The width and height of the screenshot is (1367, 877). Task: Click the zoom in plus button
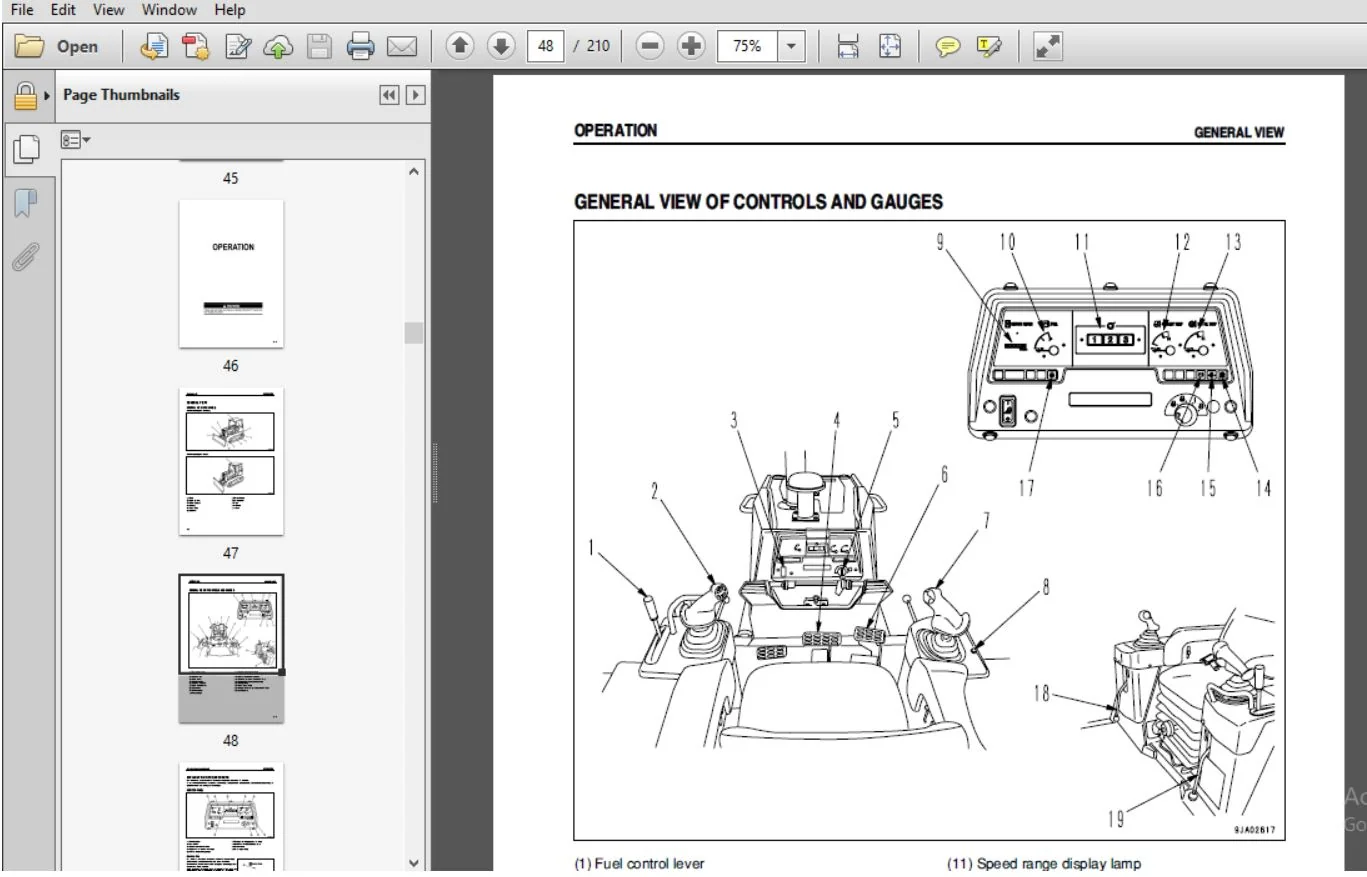(x=691, y=46)
